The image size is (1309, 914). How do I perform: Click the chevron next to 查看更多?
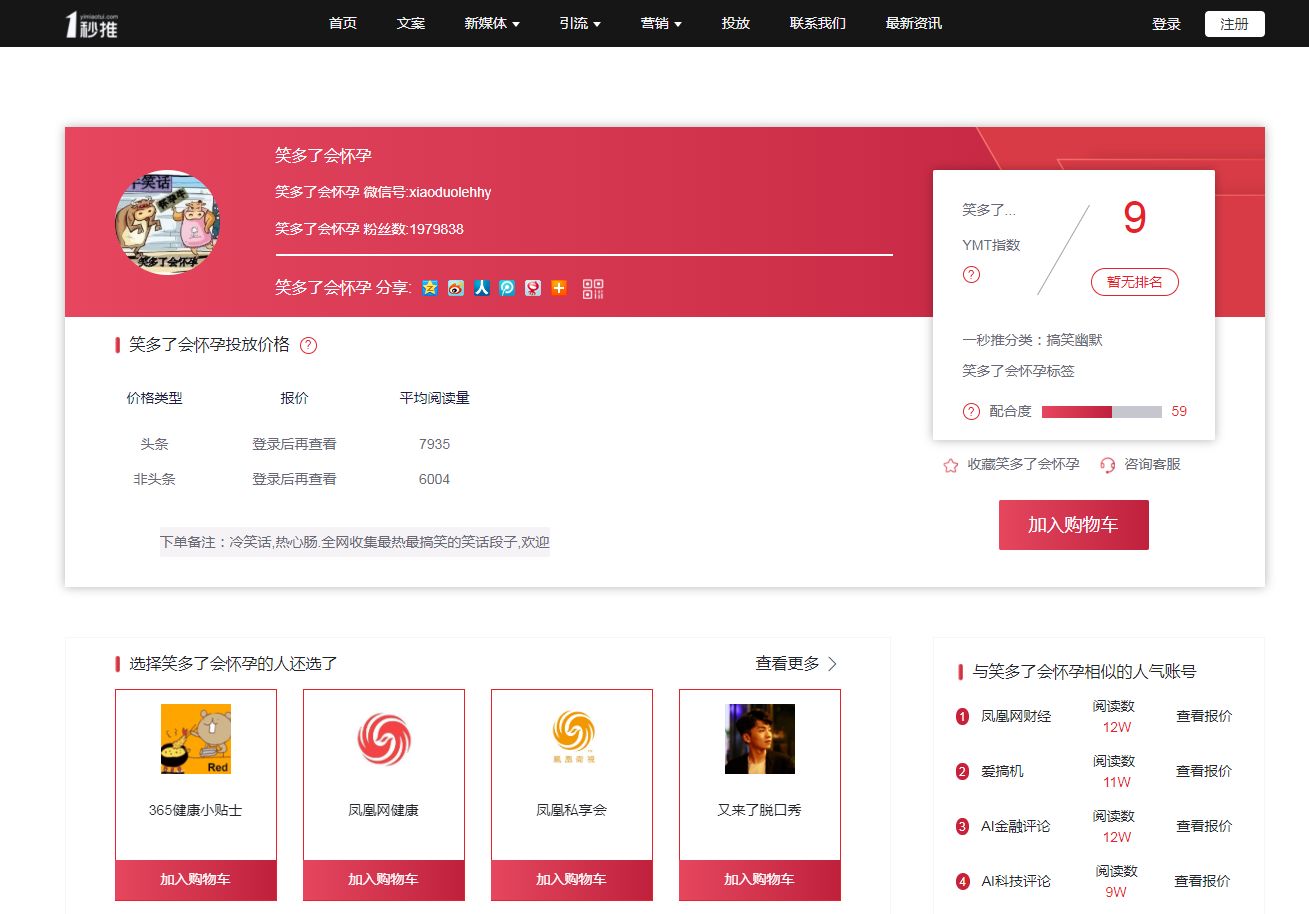(x=833, y=664)
